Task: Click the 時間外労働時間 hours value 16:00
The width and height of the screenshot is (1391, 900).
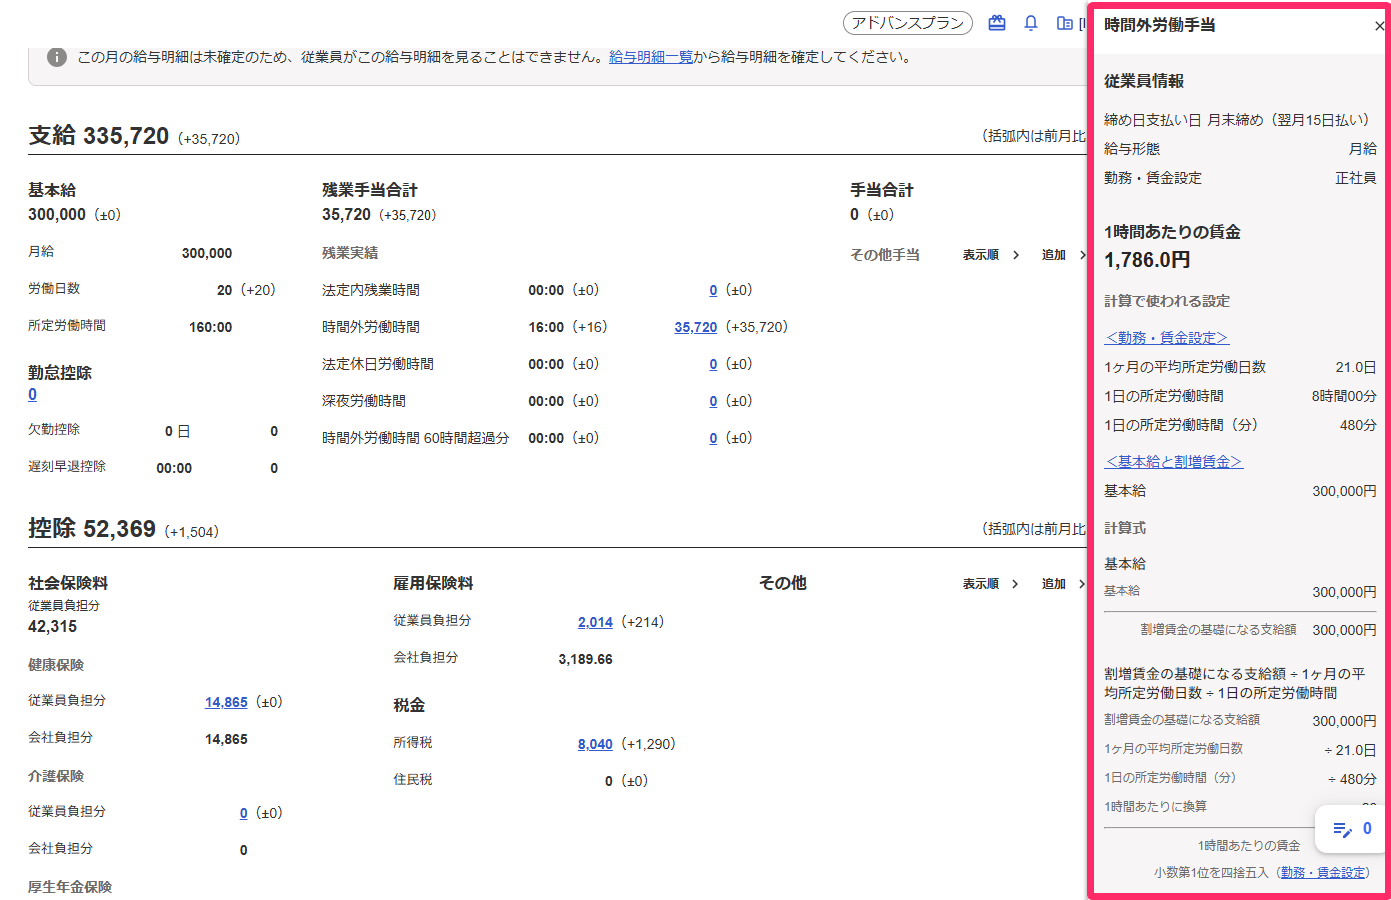Action: point(546,327)
